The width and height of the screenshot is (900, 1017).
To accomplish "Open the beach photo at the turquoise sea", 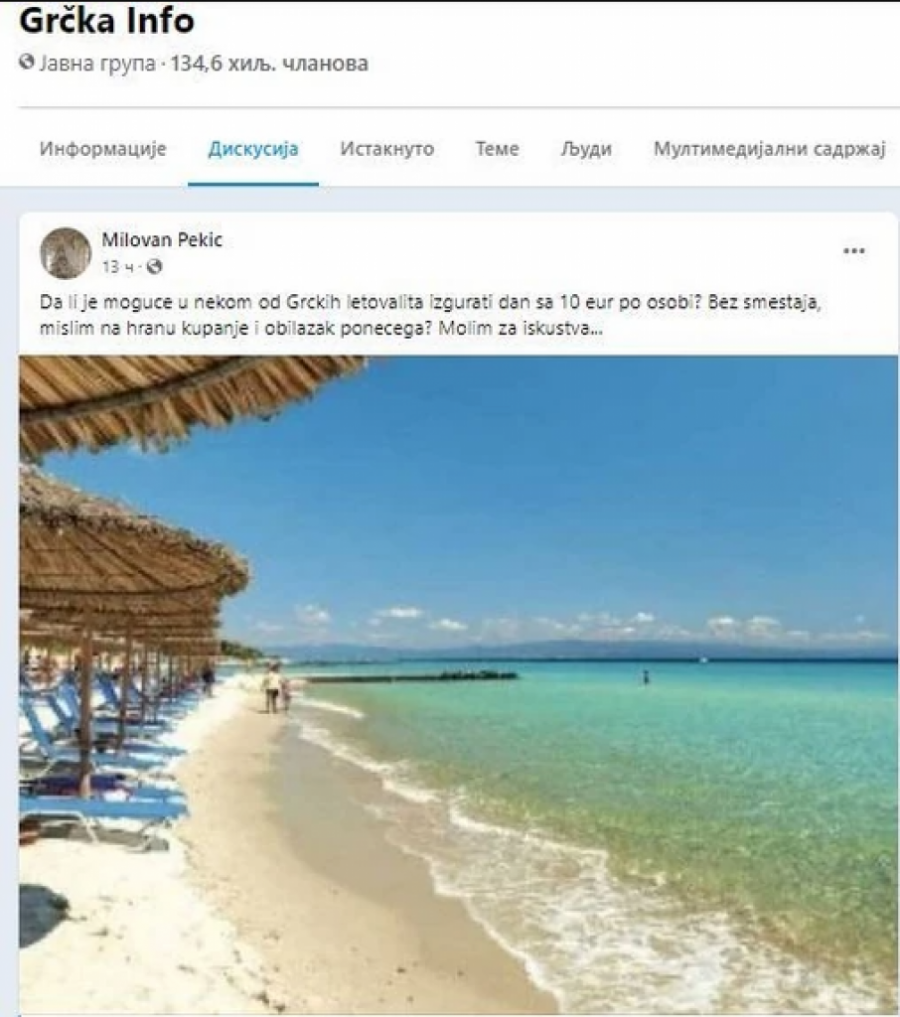I will (458, 685).
